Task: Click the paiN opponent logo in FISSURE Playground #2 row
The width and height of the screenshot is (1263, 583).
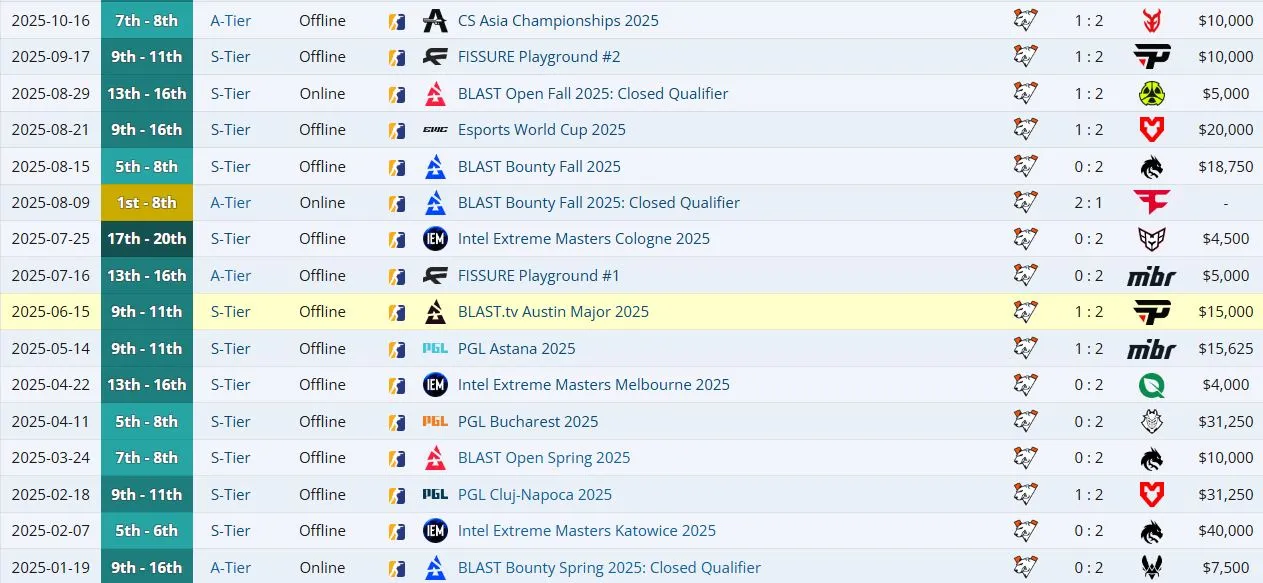Action: point(1153,57)
